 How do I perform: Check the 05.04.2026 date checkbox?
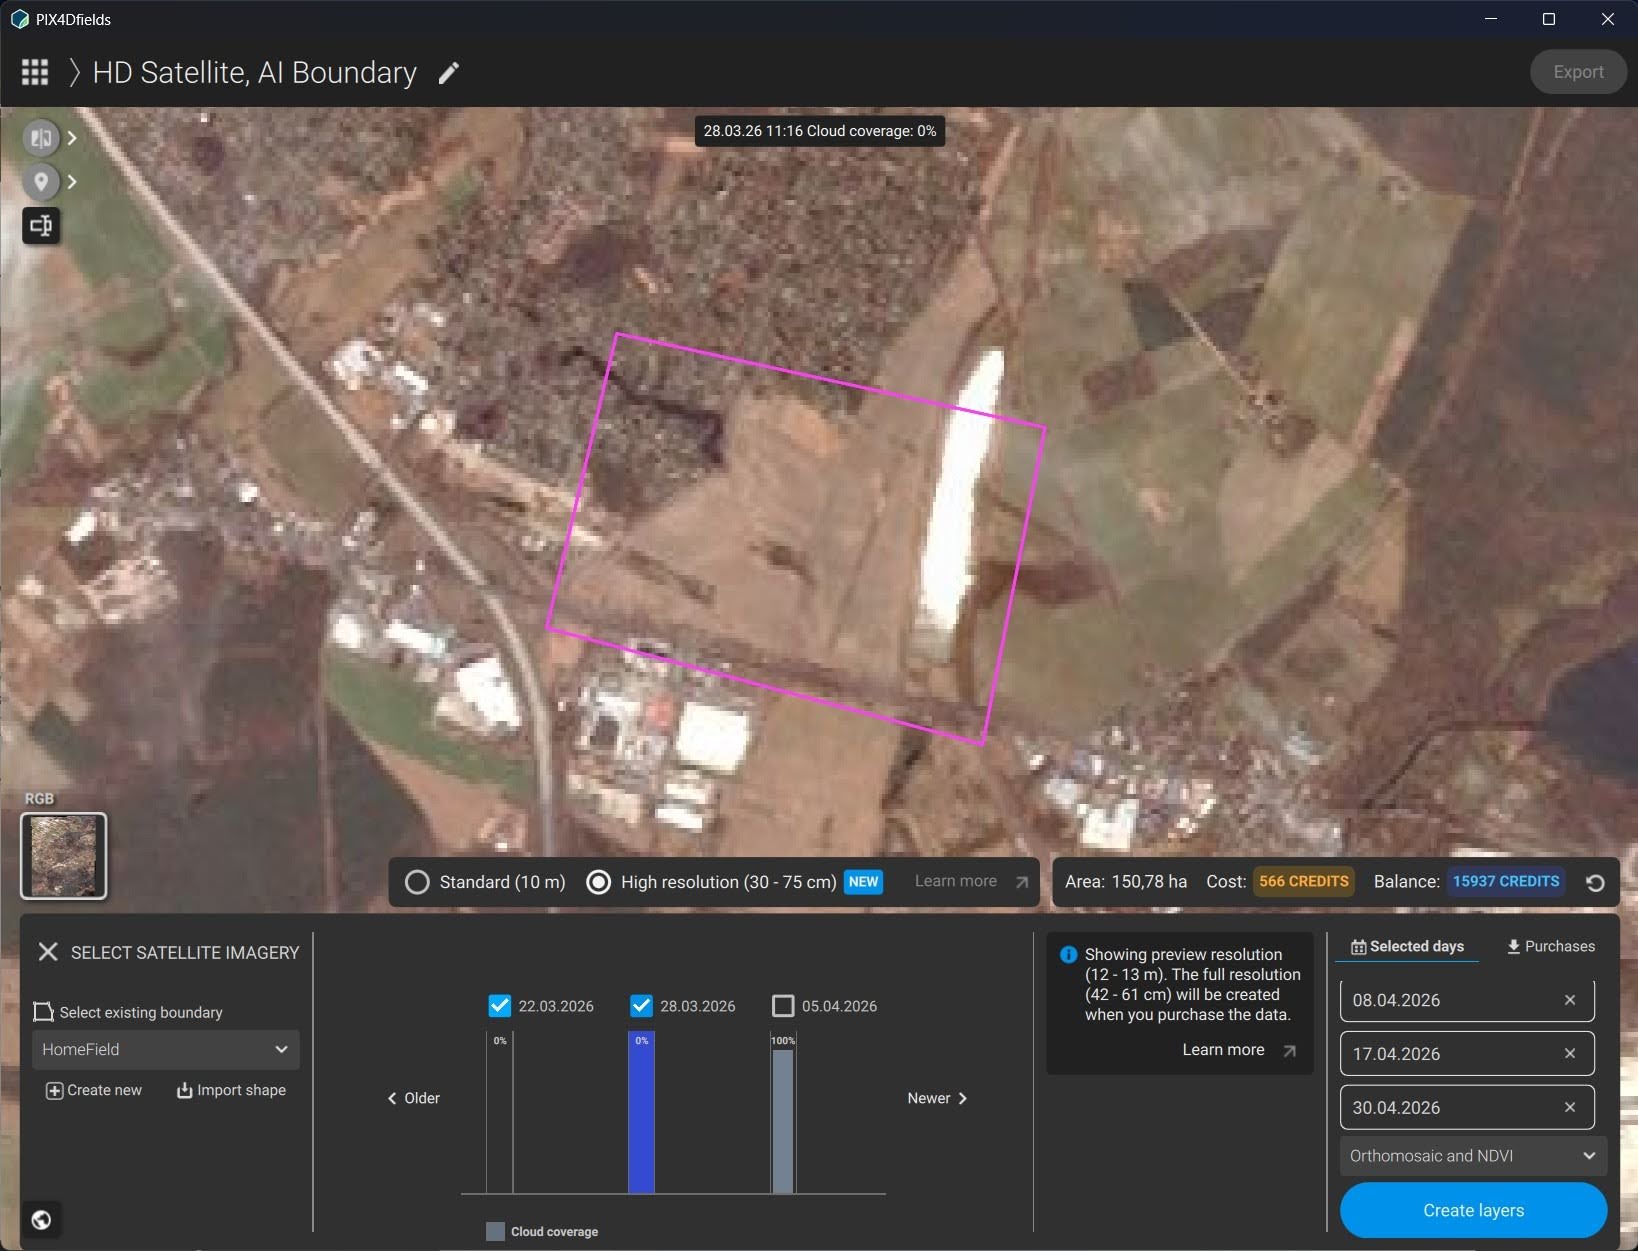pos(784,1006)
